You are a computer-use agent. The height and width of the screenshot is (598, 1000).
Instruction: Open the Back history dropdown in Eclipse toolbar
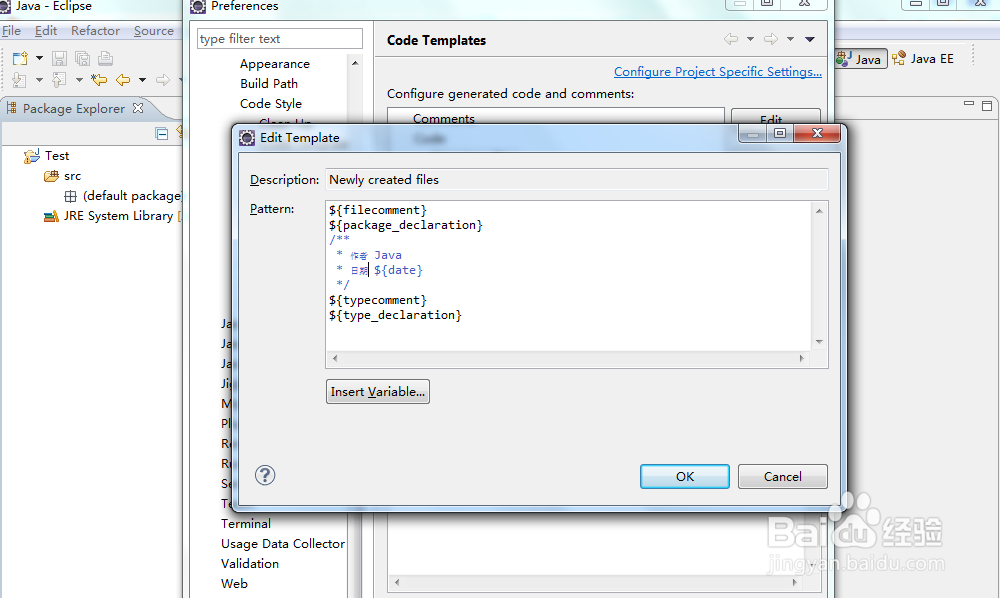(x=142, y=80)
